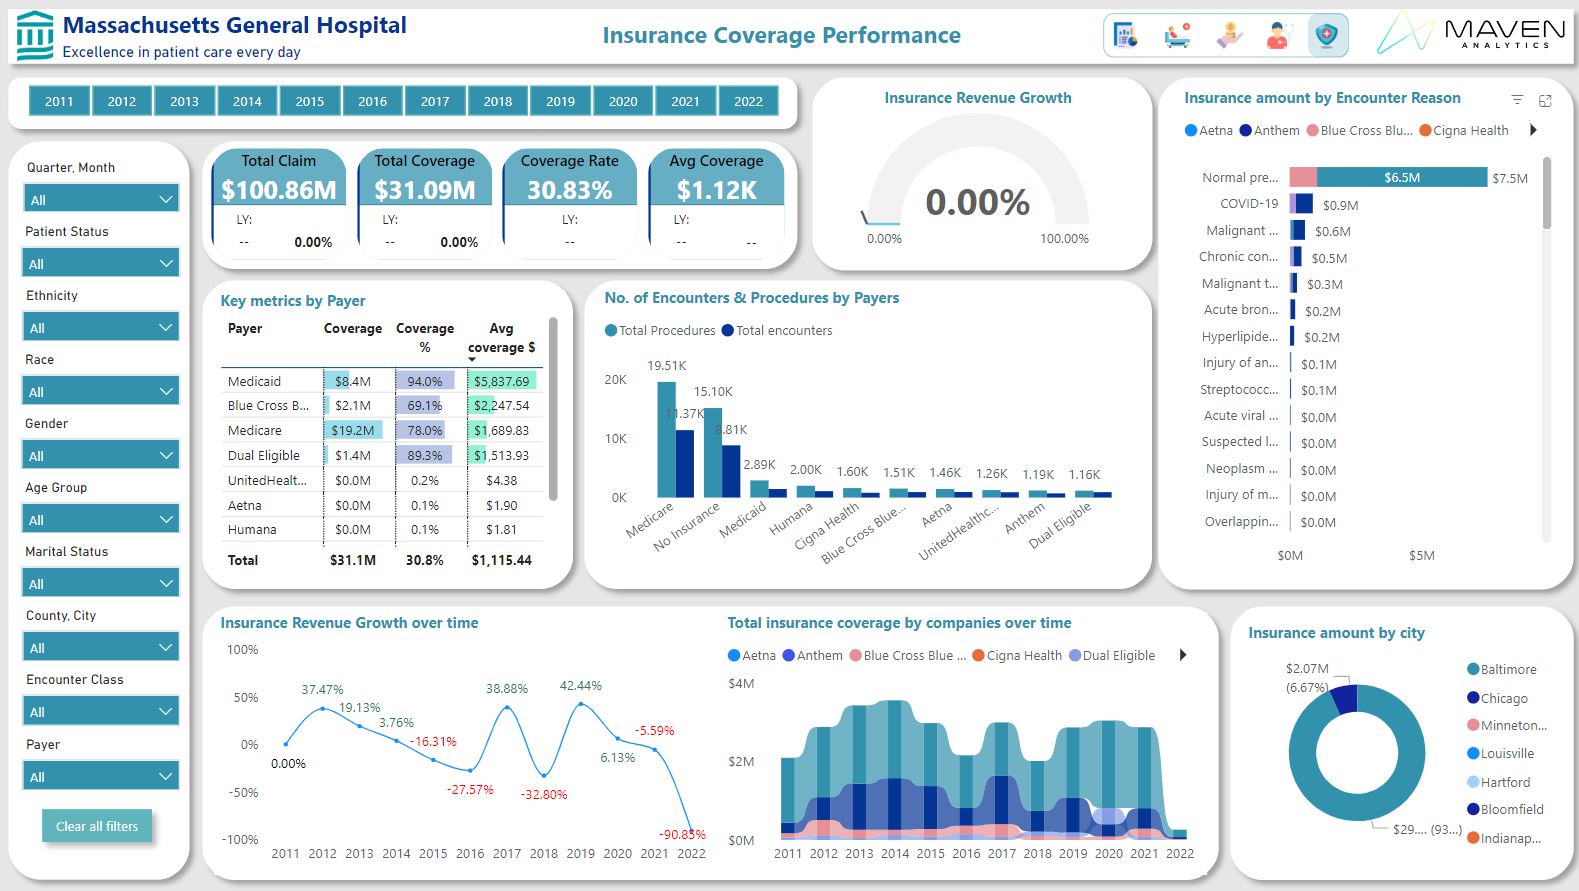Click the Humana row payer name

point(252,529)
